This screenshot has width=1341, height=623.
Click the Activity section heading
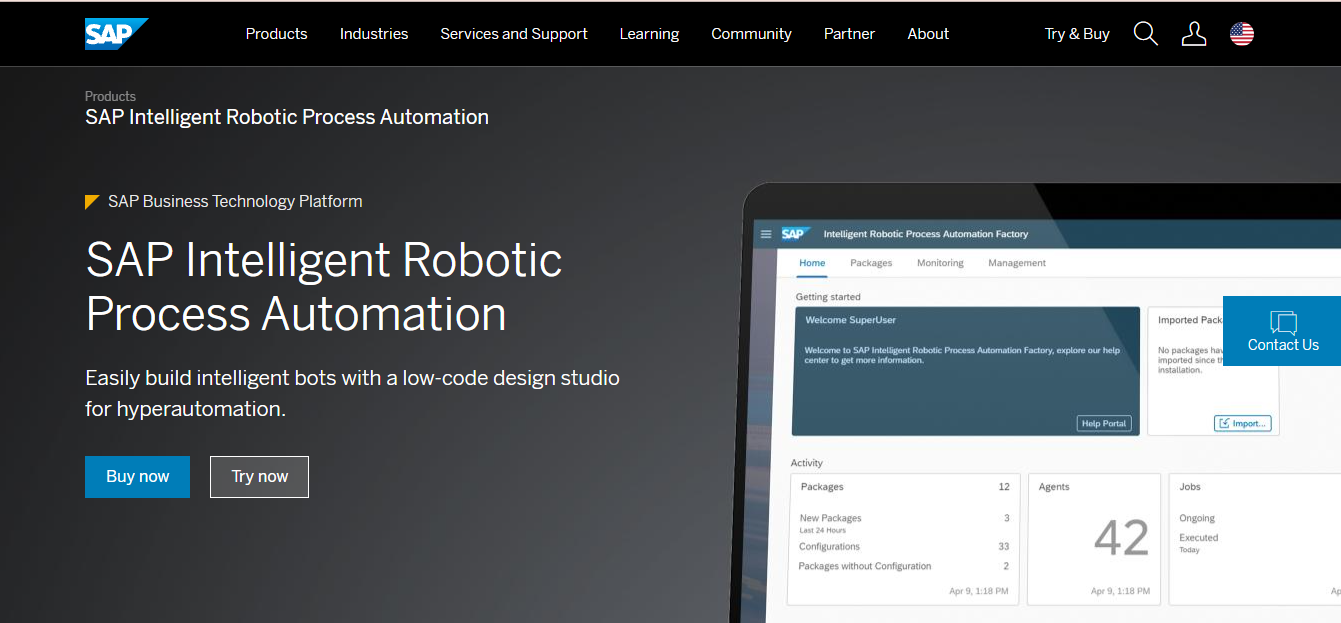807,463
